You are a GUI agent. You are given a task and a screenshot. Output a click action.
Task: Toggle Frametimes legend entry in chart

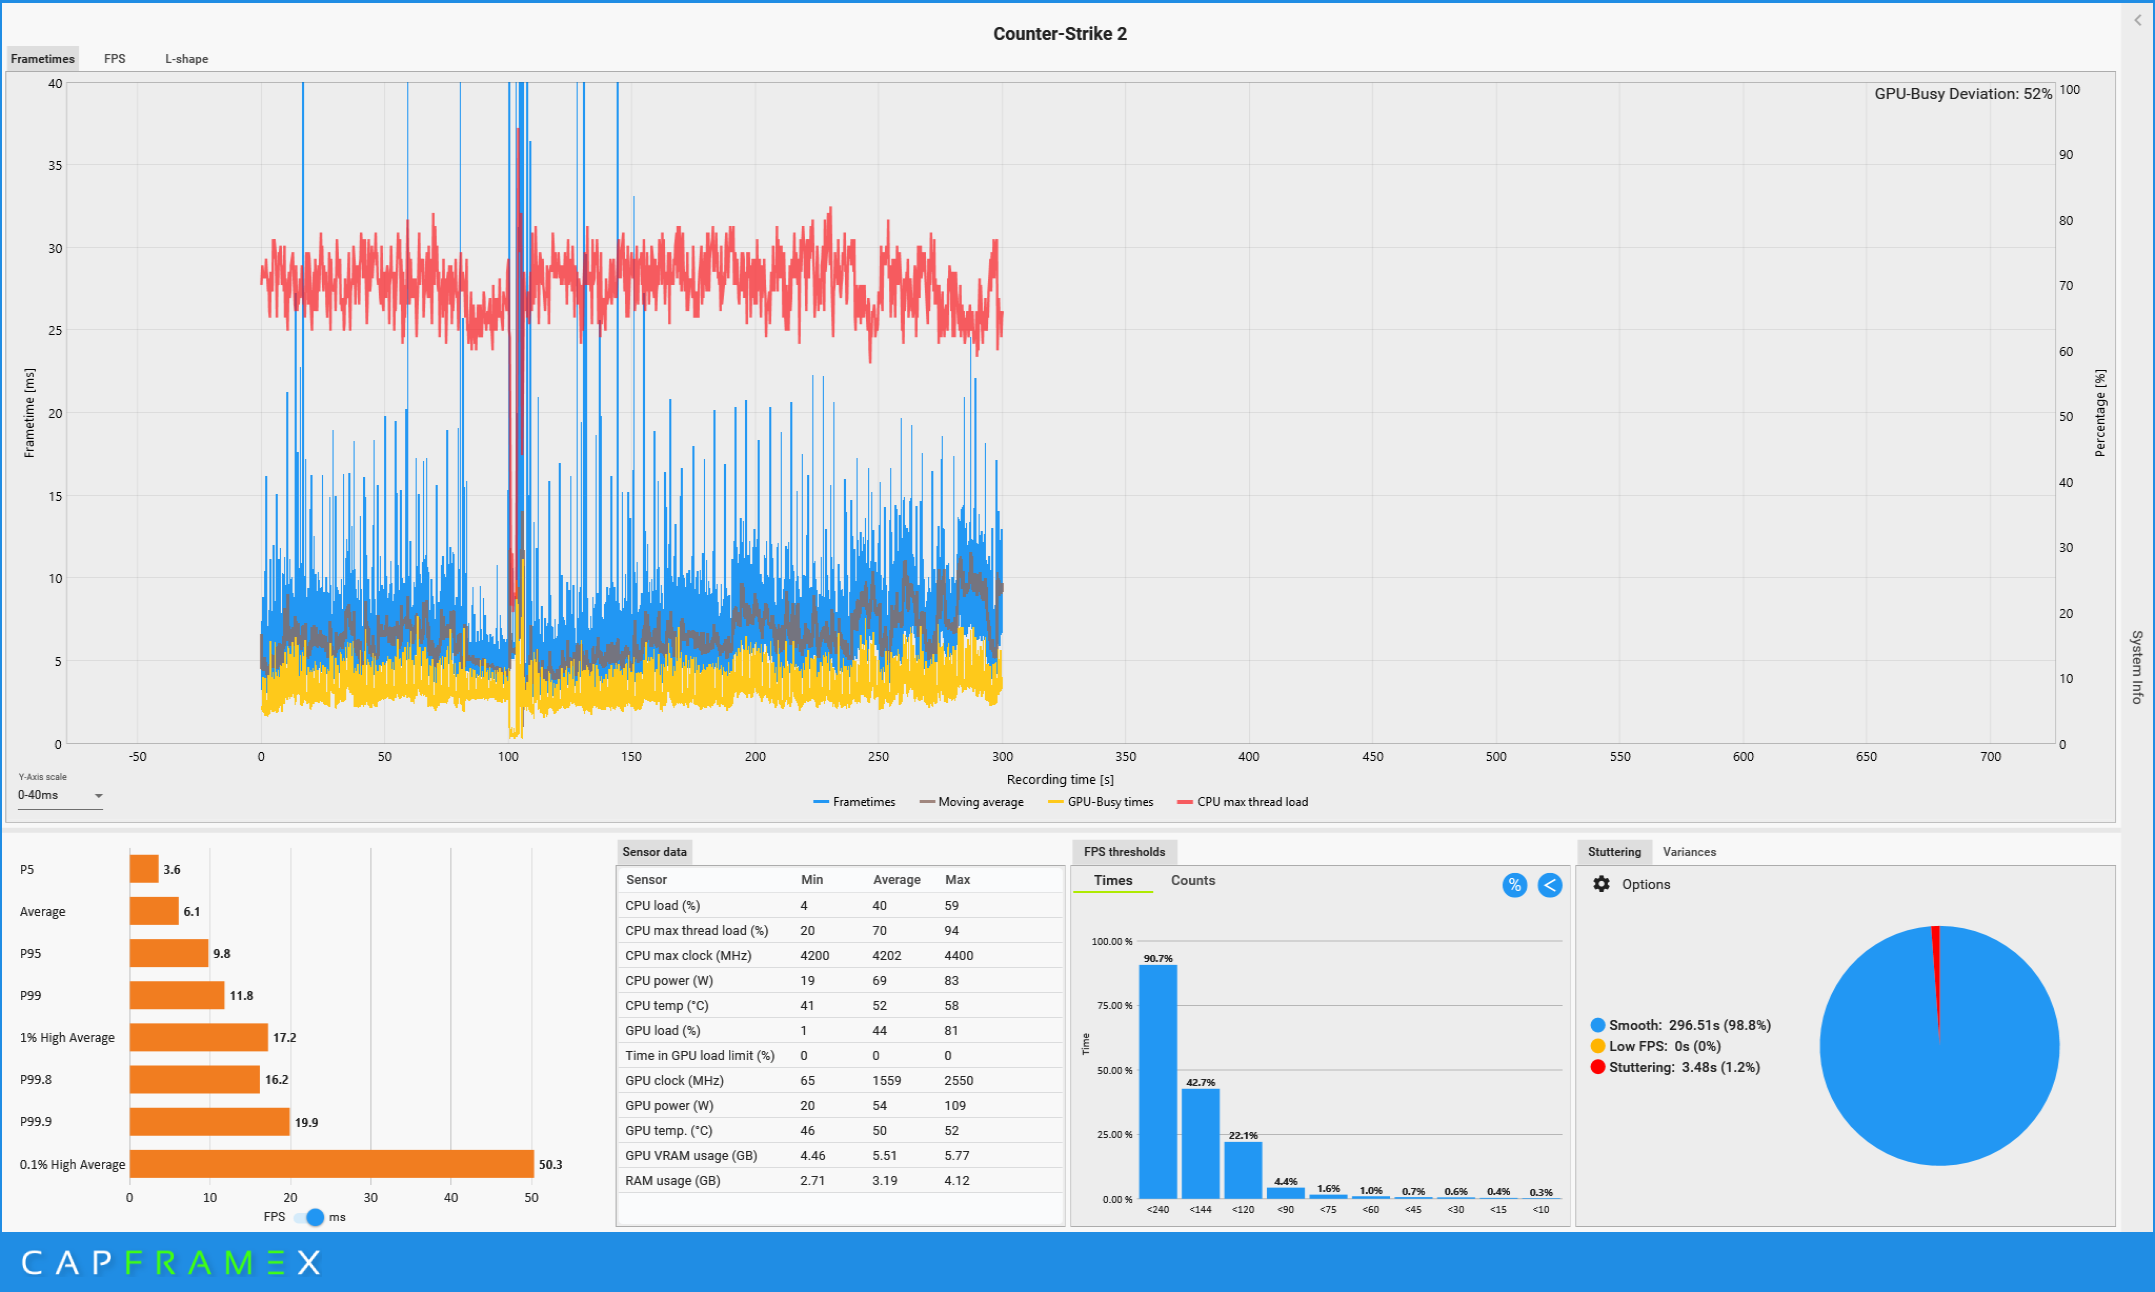click(855, 802)
